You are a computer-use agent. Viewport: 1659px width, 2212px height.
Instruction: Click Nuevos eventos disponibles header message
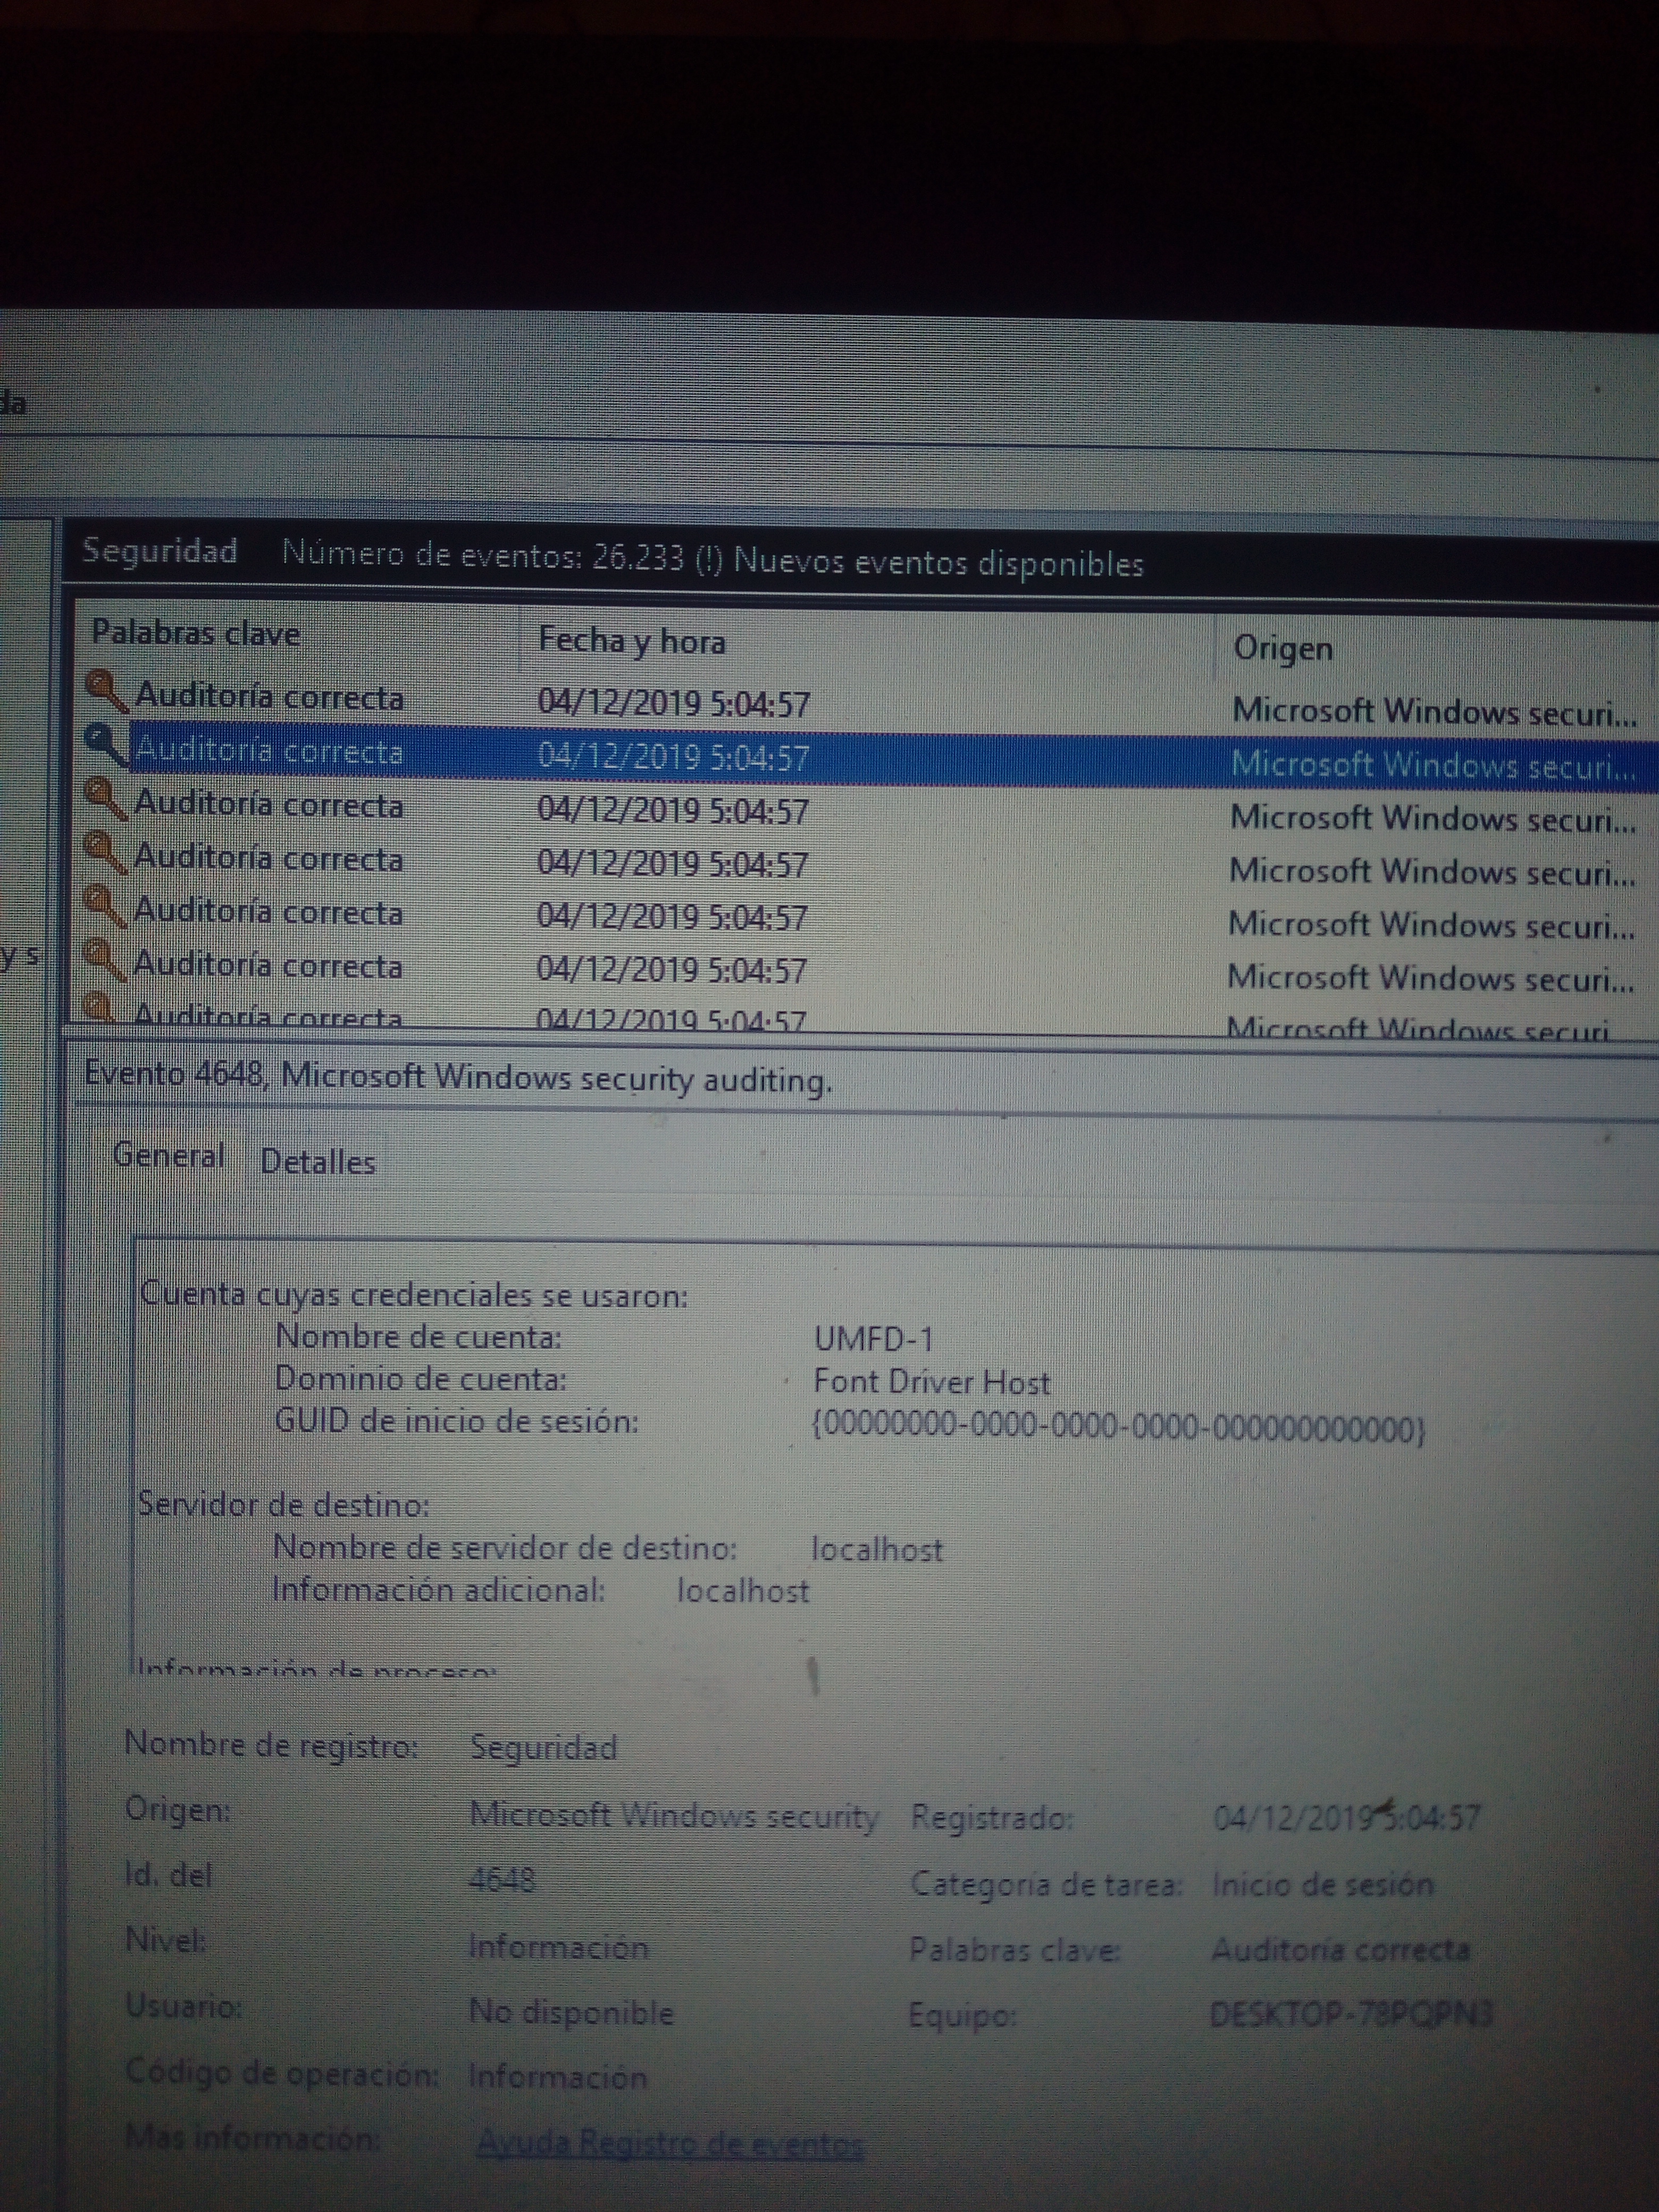pyautogui.click(x=938, y=563)
